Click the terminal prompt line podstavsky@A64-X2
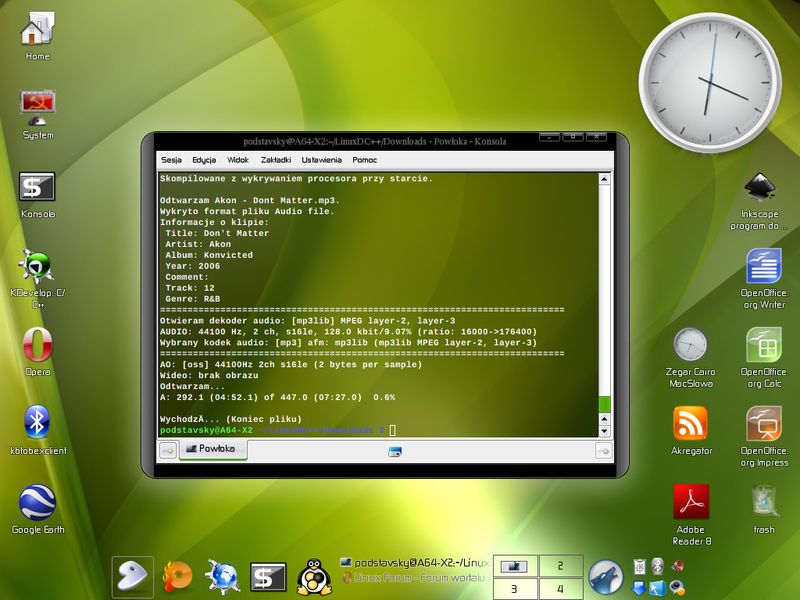Screen dimensions: 800x600 [x=278, y=430]
